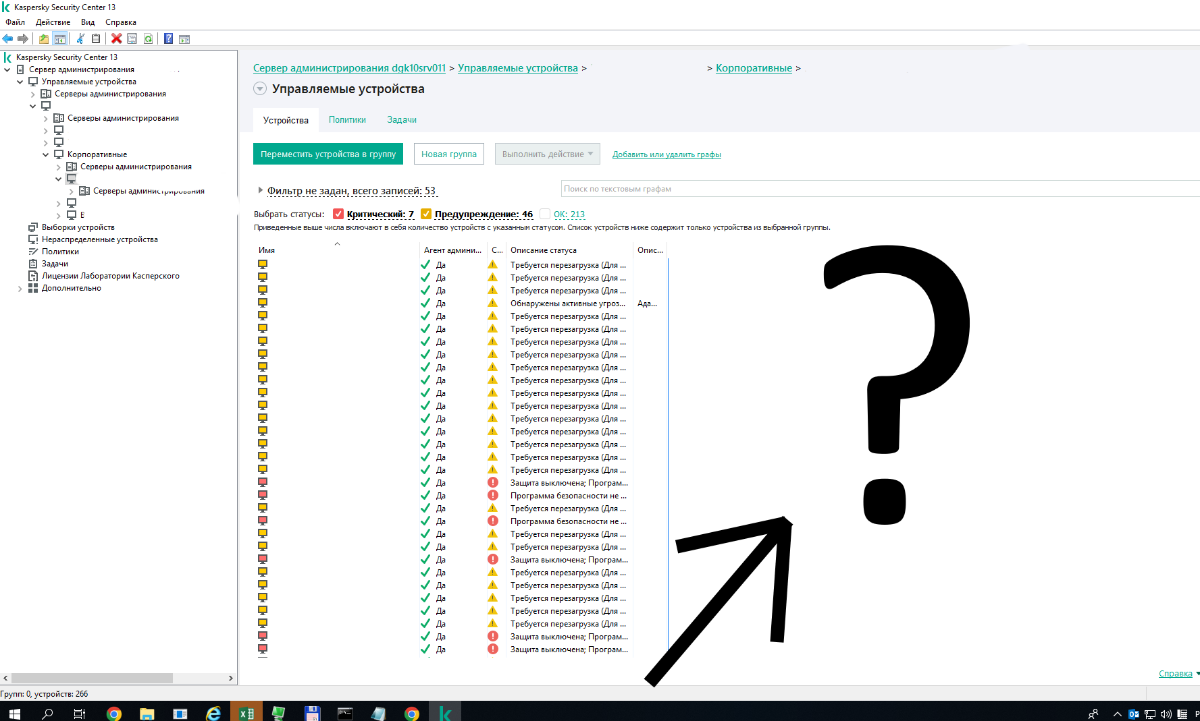The image size is (1200, 721).
Task: Expand the Фильтр не задан filter triangle
Action: 260,190
